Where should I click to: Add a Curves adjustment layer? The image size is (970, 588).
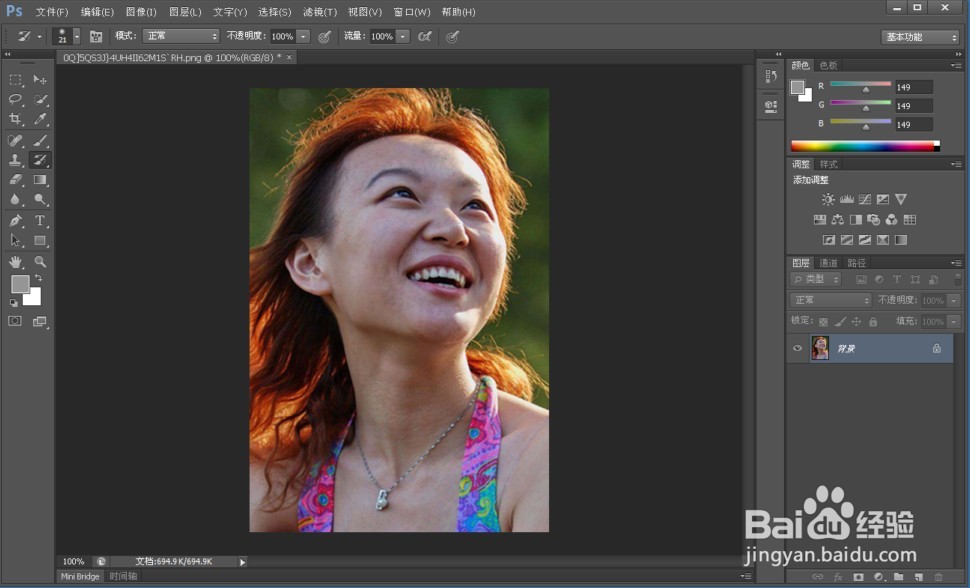point(866,199)
